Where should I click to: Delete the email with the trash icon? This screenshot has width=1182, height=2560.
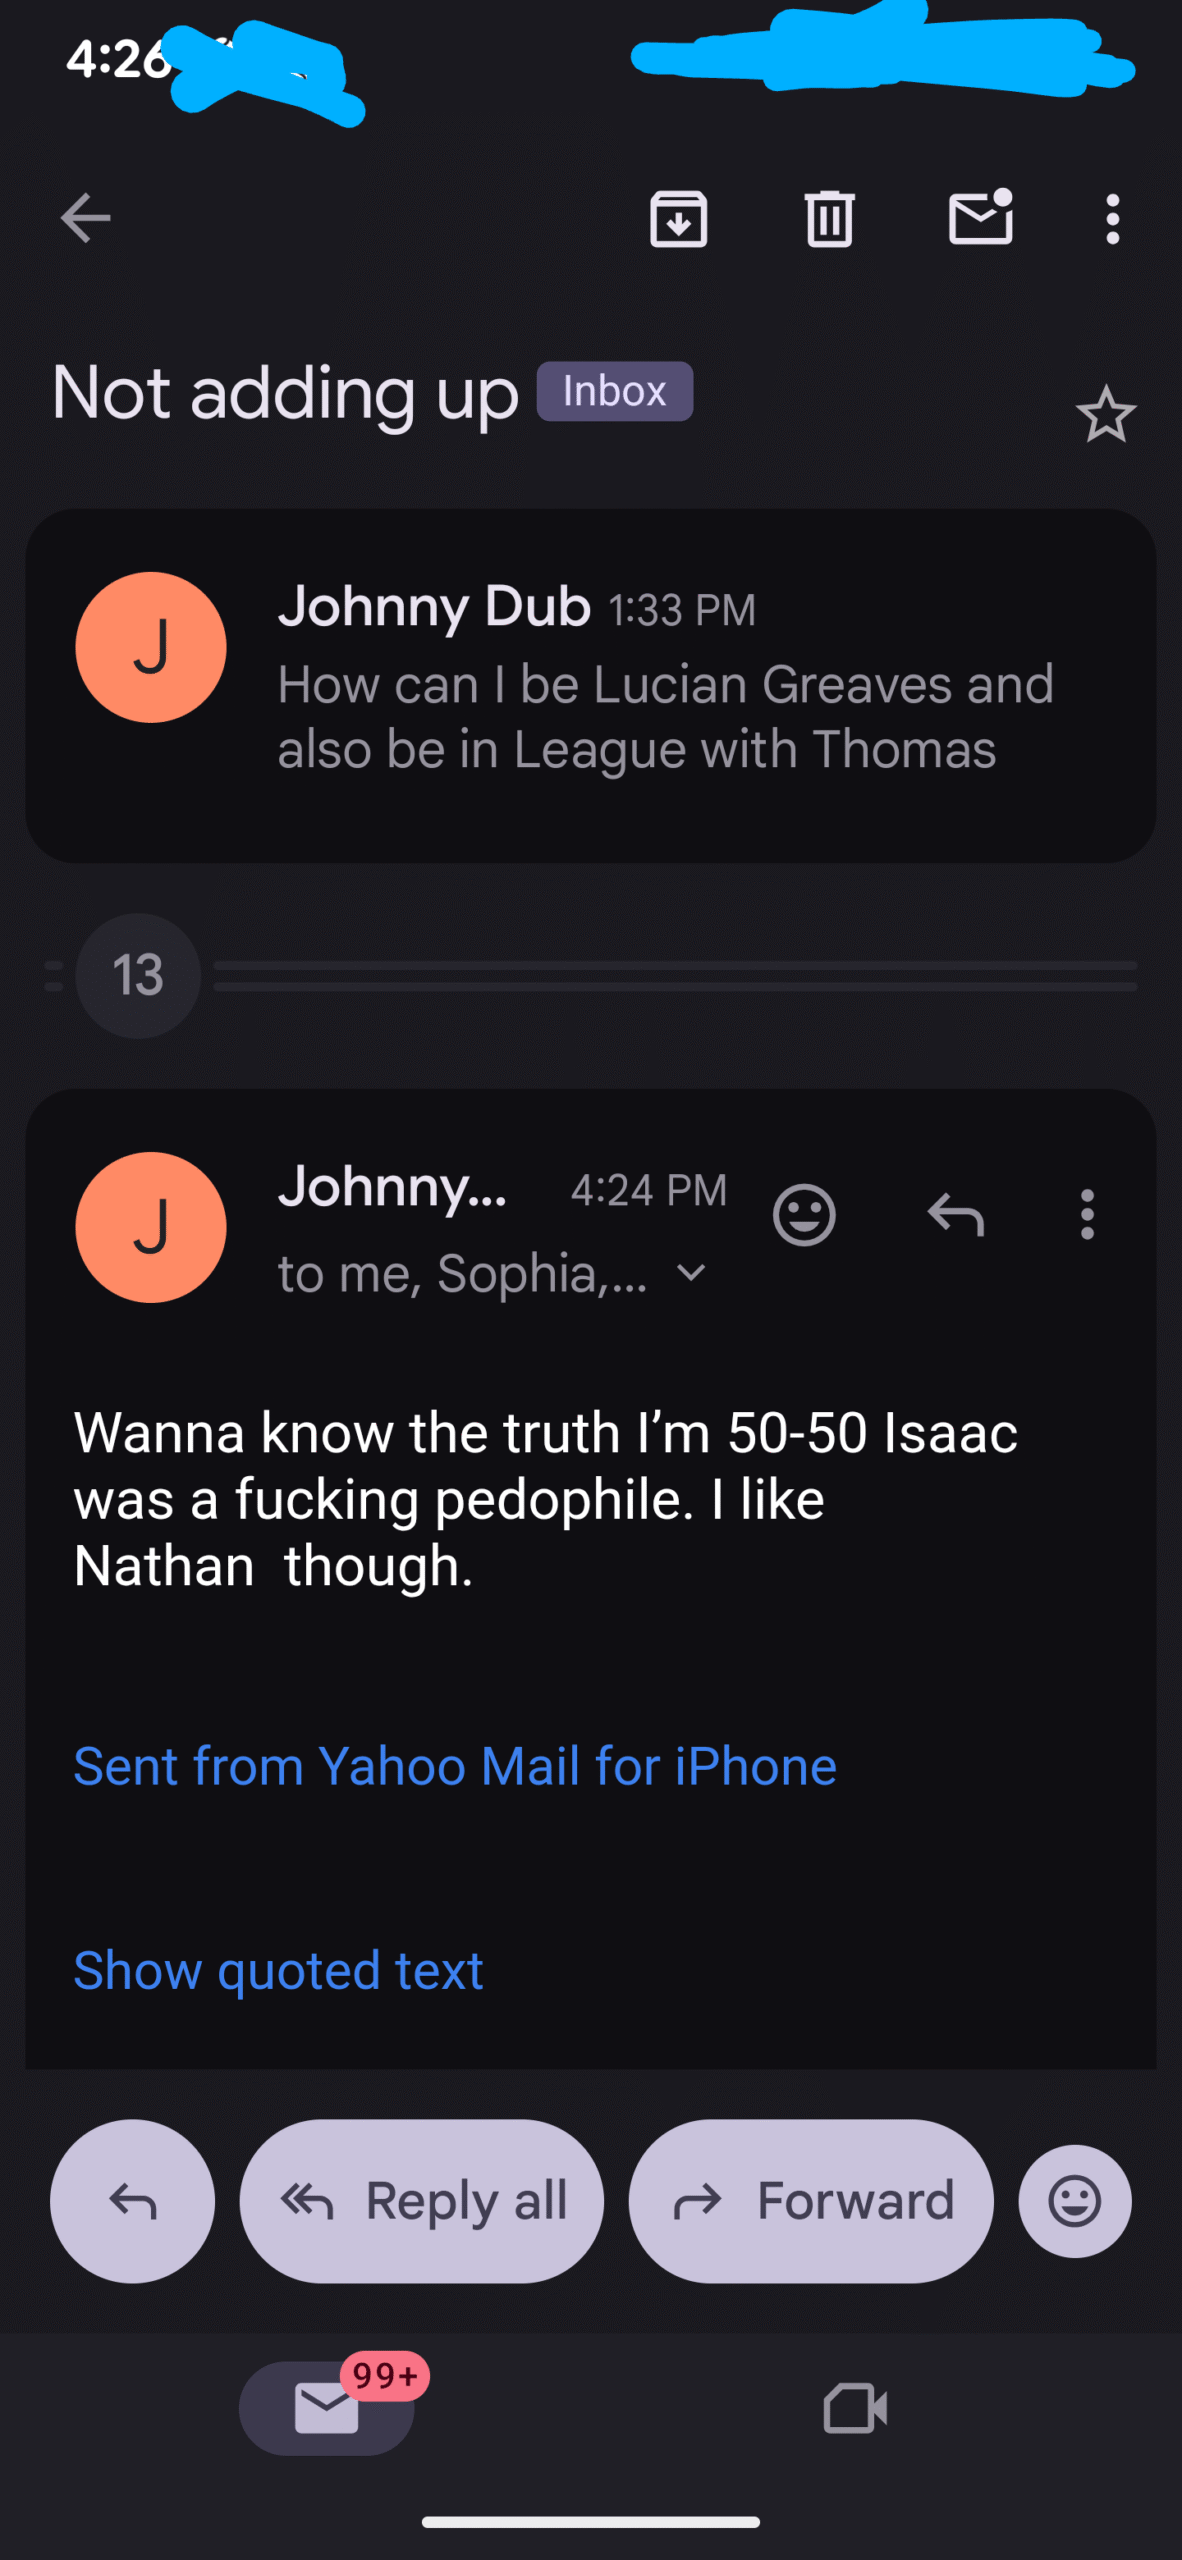coord(829,218)
